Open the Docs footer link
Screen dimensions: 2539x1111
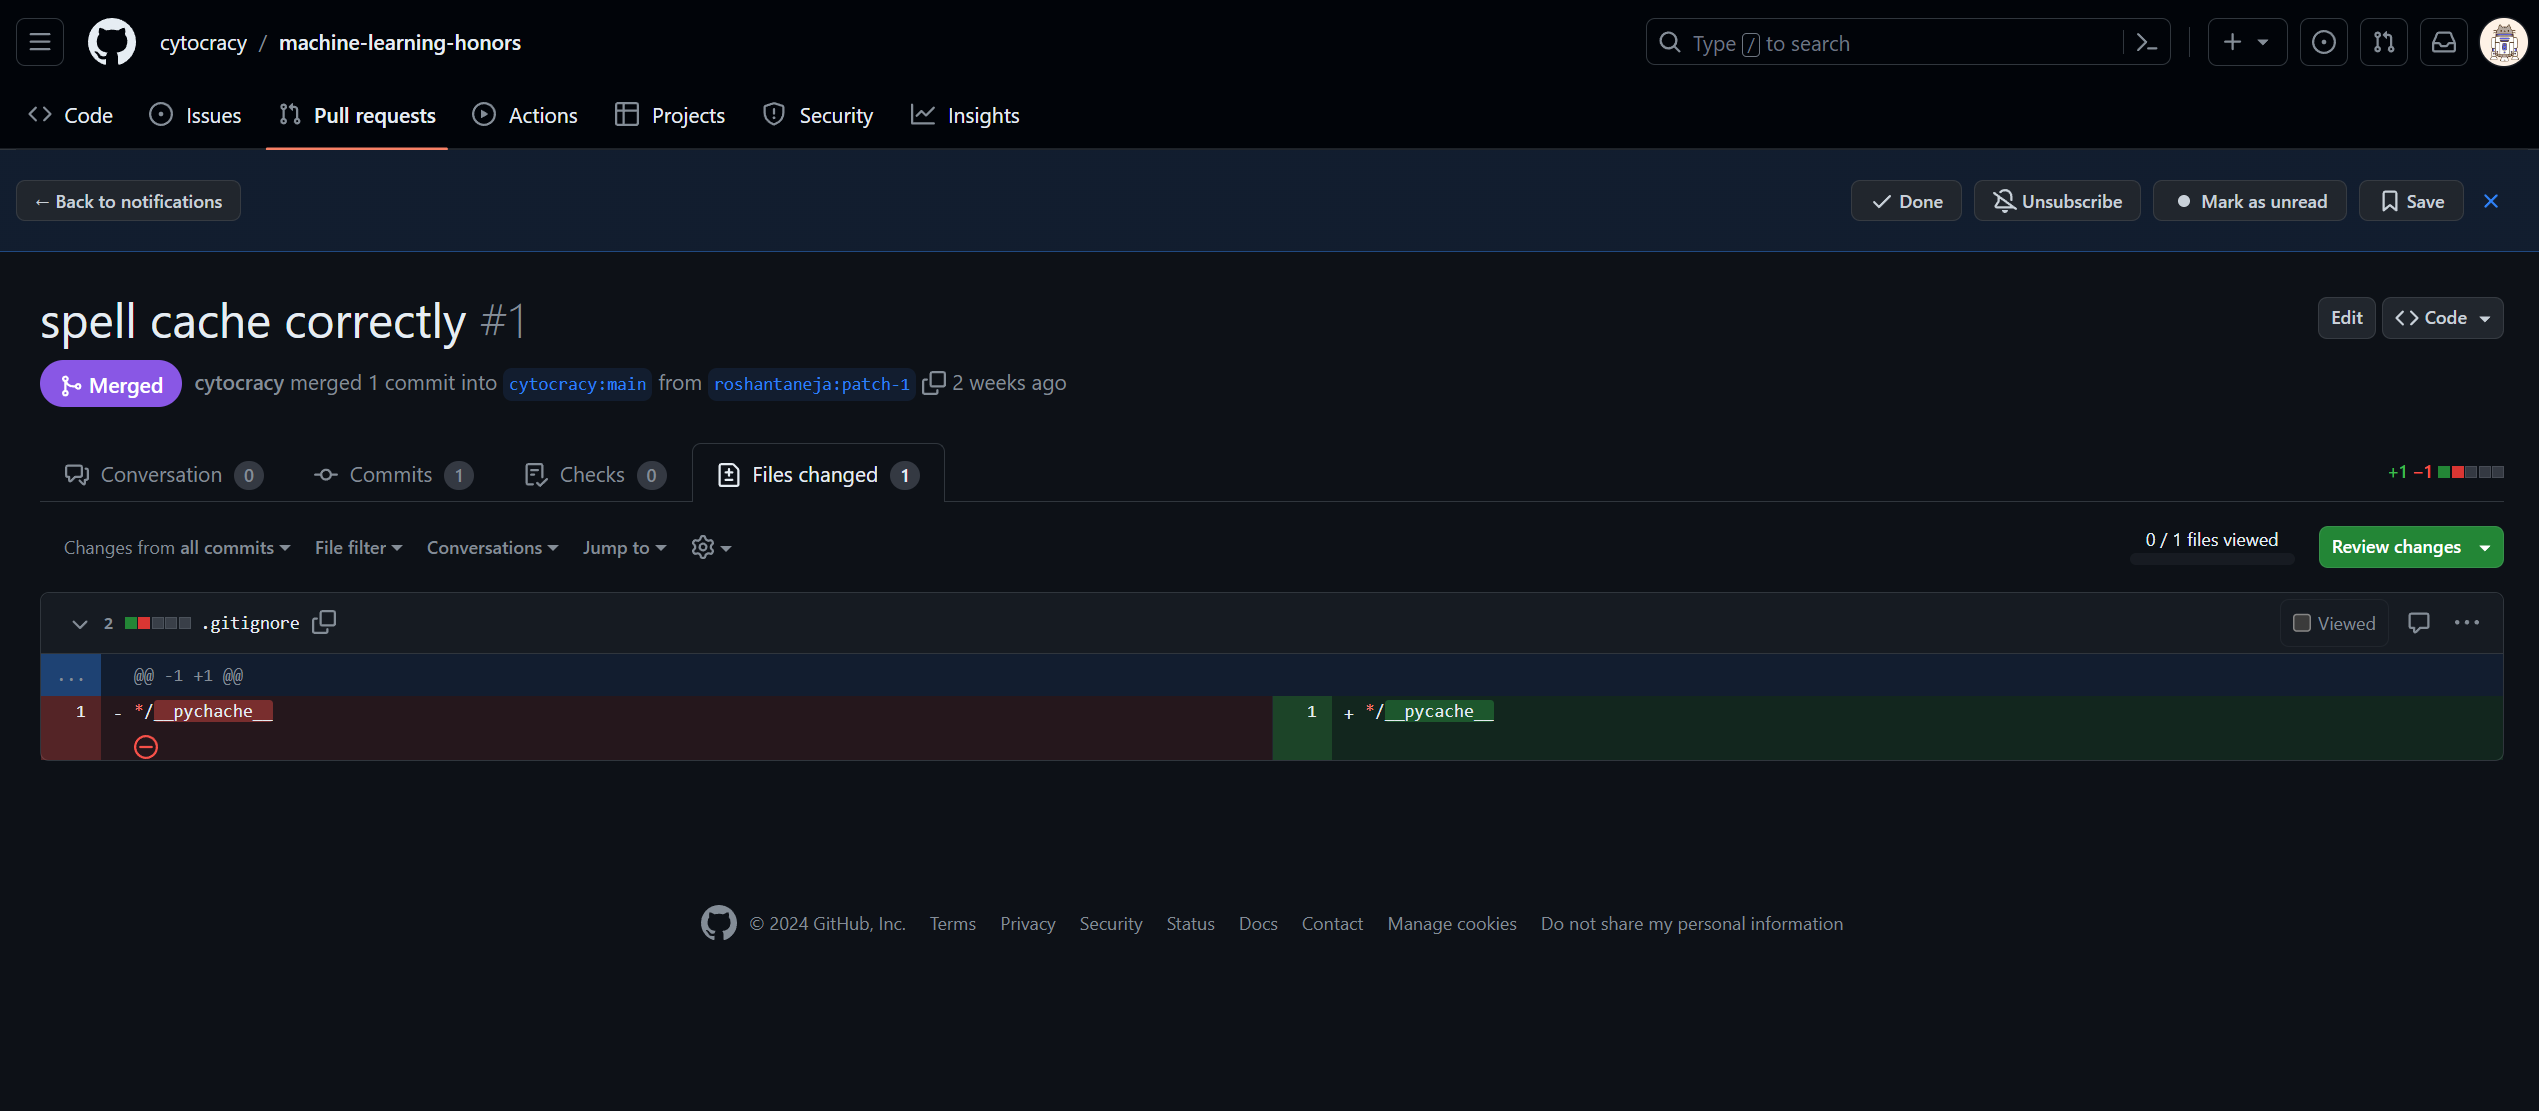(1258, 924)
